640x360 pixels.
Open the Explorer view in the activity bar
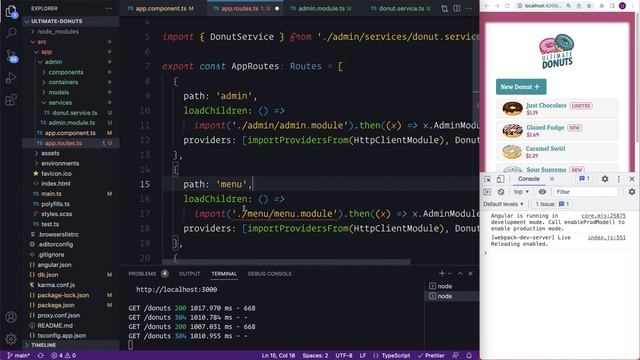[11, 11]
